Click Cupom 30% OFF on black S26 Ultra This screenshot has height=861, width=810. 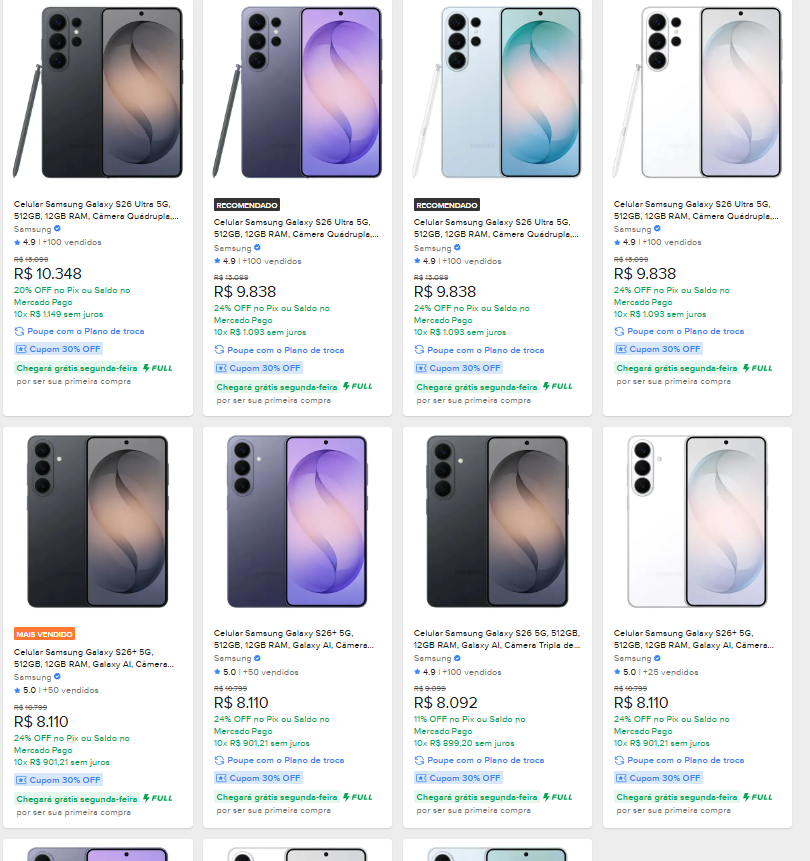pyautogui.click(x=59, y=349)
